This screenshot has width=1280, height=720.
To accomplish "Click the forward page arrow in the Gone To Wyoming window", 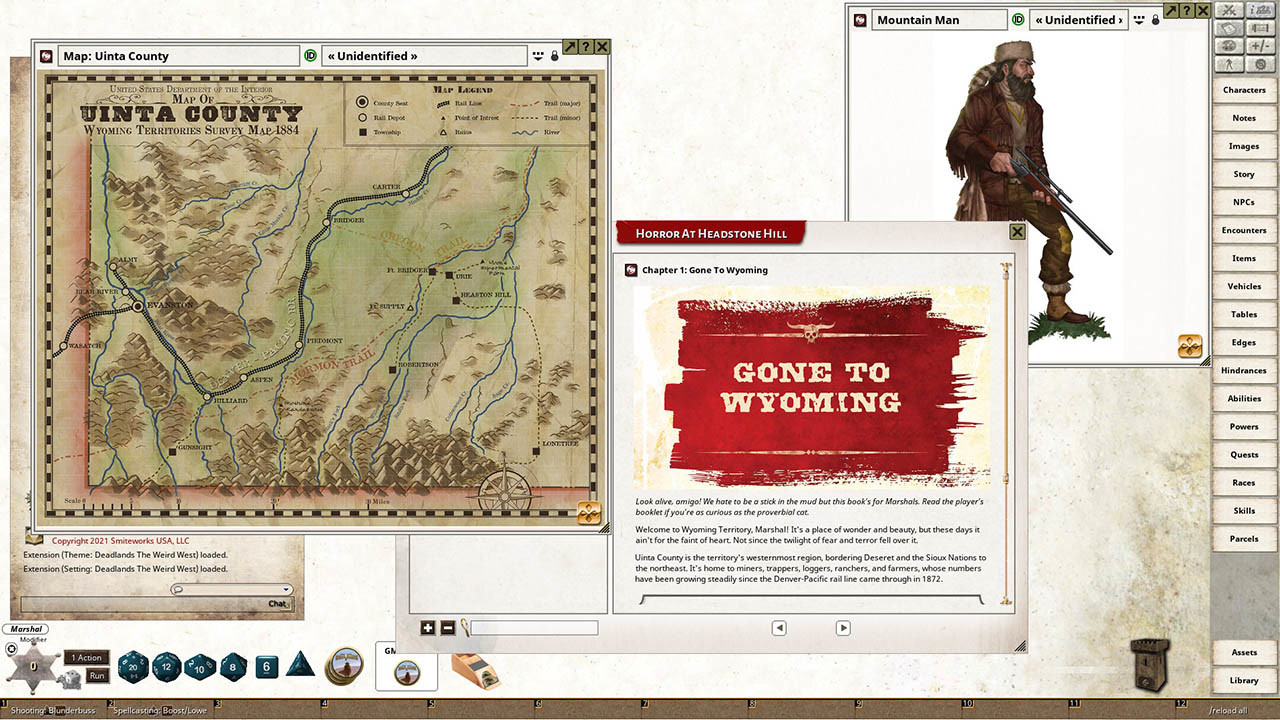I will pos(843,627).
